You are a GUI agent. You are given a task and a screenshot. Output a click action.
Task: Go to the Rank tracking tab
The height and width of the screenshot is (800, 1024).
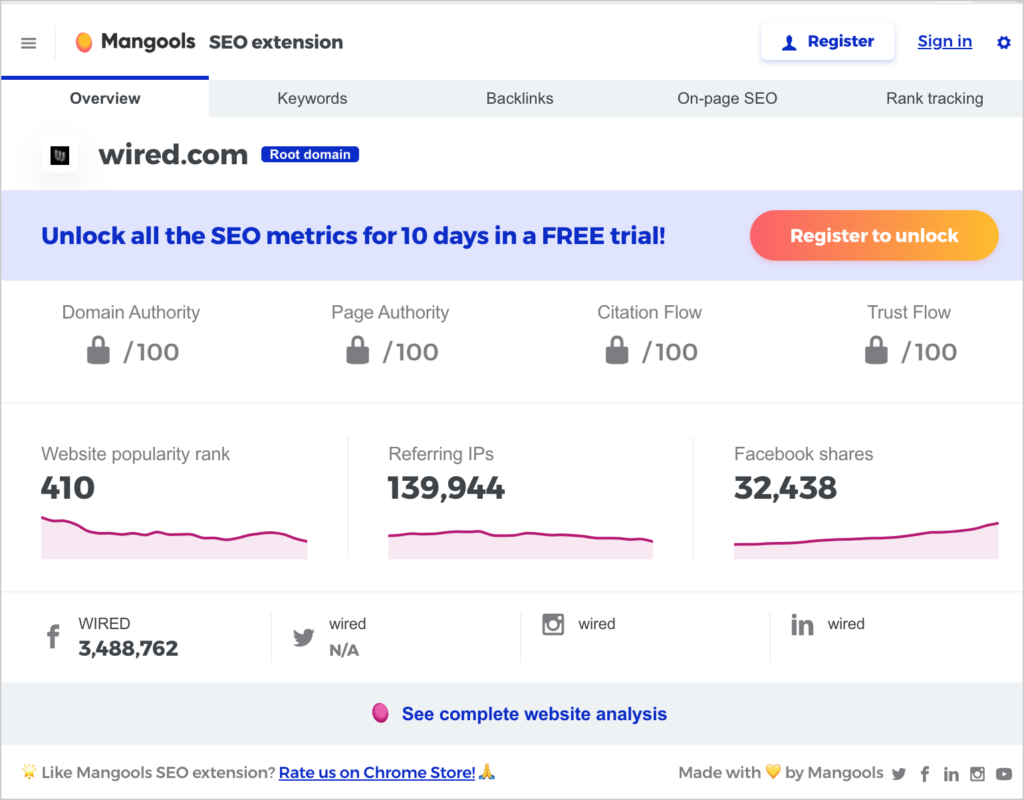tap(935, 98)
